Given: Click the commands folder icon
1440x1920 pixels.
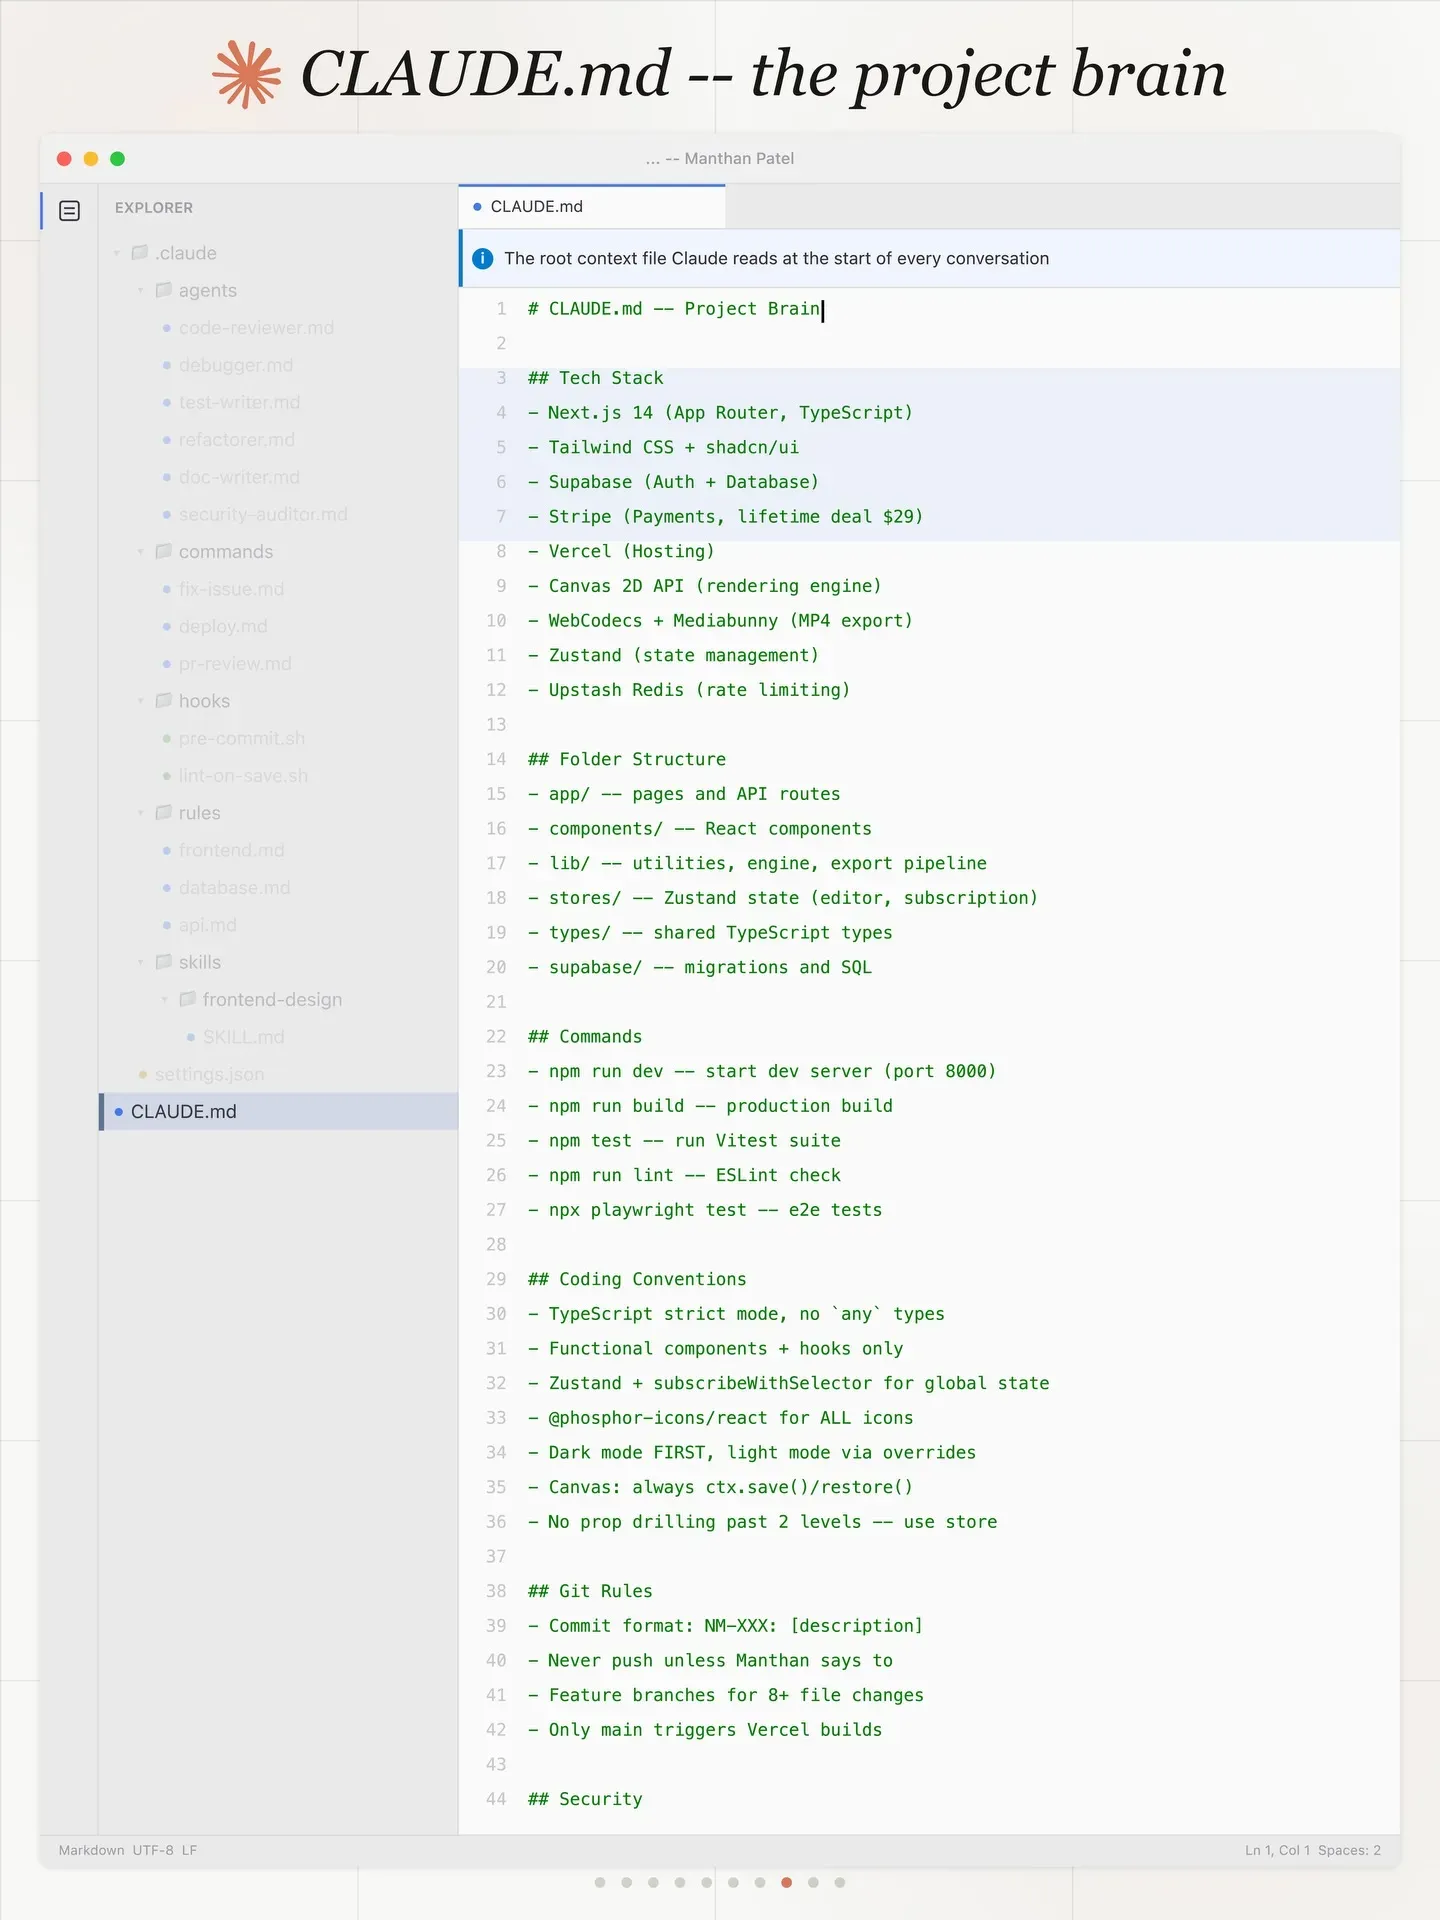Looking at the screenshot, I should click(164, 551).
